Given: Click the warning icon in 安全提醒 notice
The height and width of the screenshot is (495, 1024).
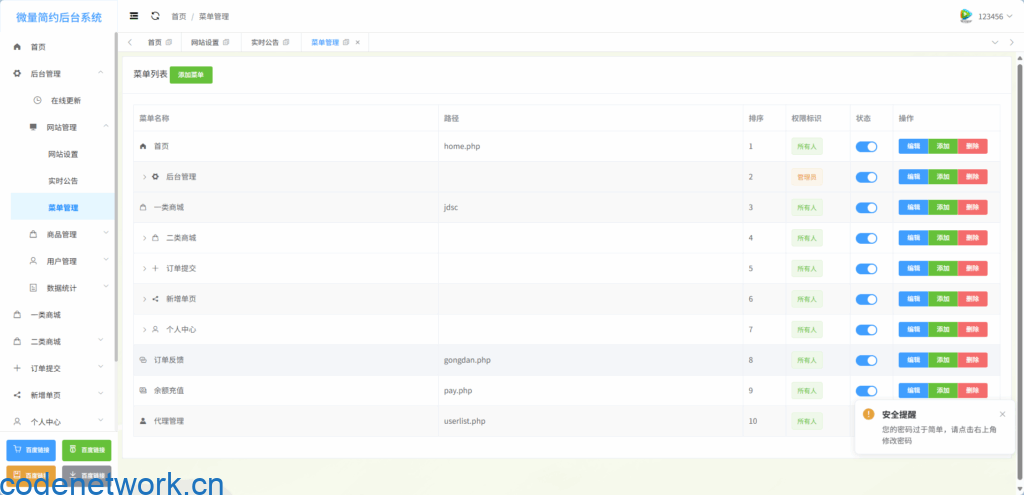Looking at the screenshot, I should pos(868,413).
